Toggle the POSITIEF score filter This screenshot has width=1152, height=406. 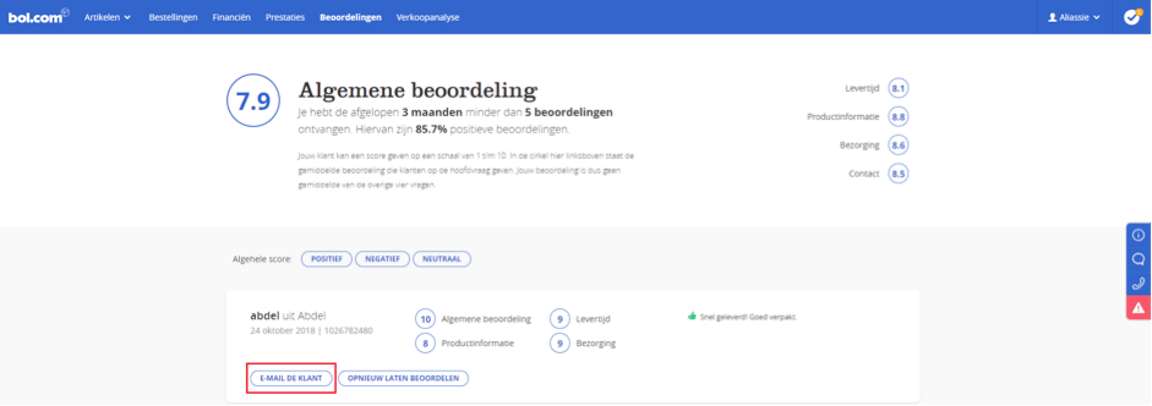pos(327,259)
